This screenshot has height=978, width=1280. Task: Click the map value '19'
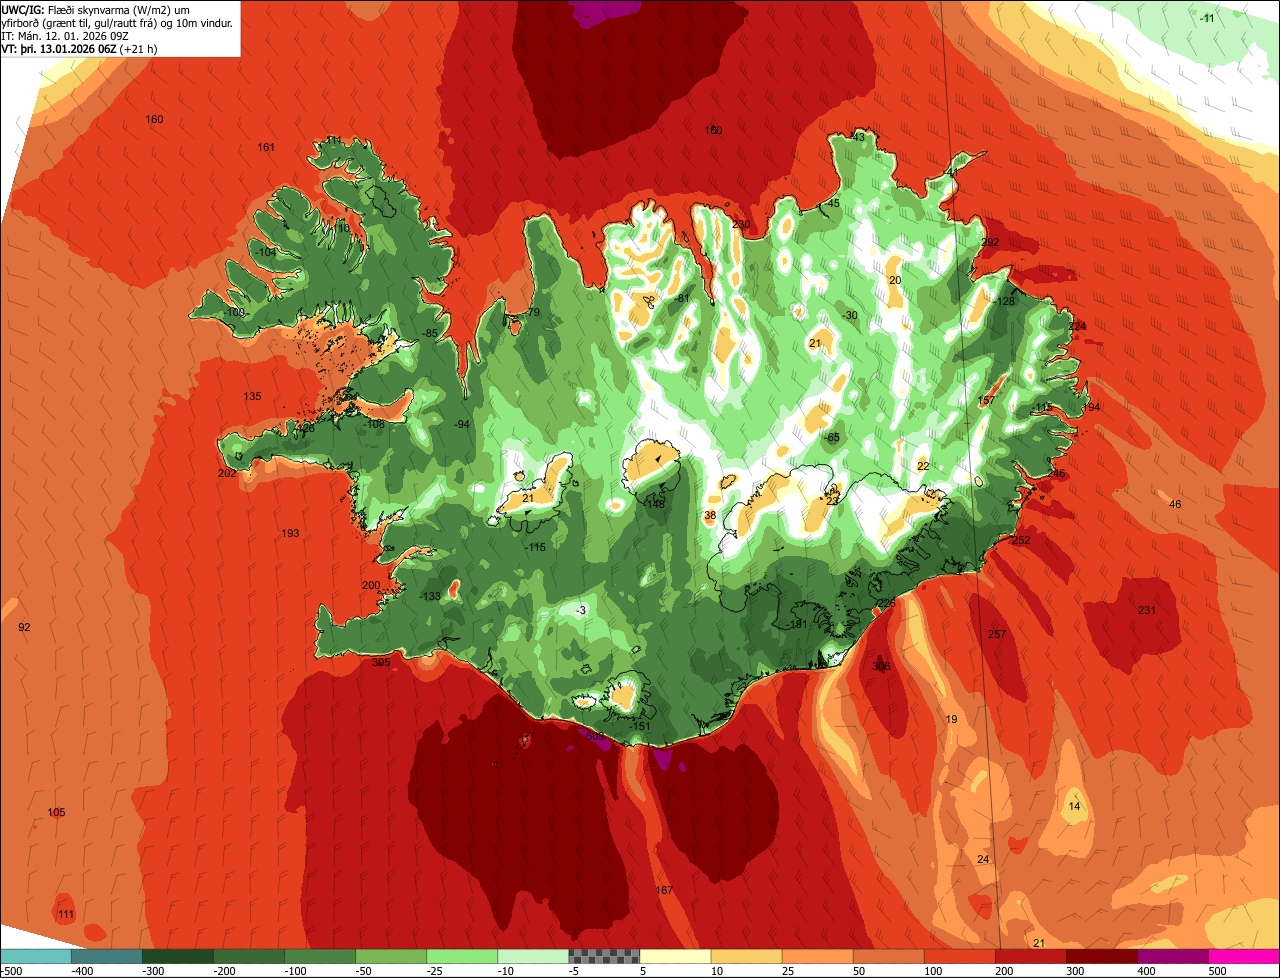coord(951,719)
